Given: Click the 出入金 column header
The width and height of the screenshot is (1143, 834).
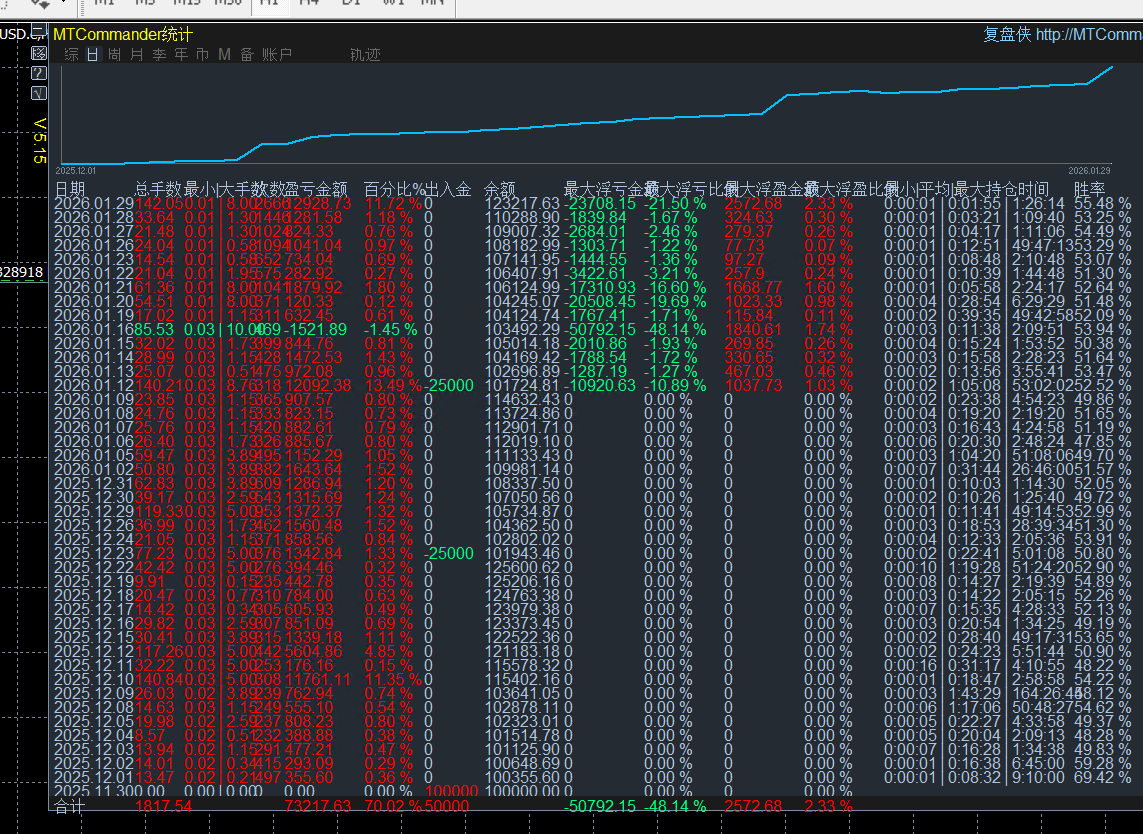Looking at the screenshot, I should (x=448, y=190).
